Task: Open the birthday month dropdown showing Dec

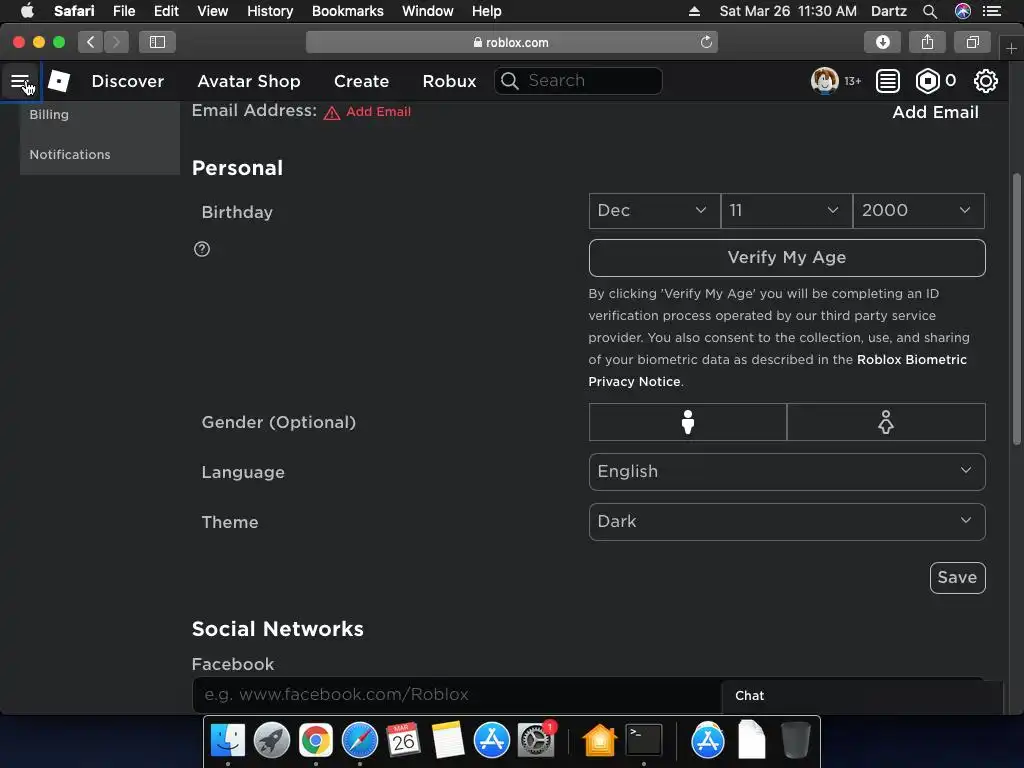Action: [654, 210]
